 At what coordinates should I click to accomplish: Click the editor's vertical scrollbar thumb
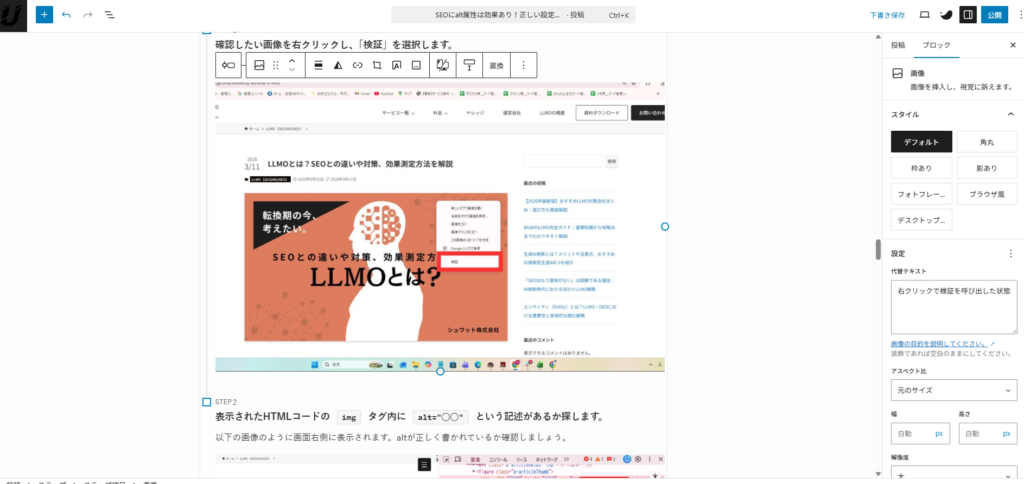pos(878,250)
